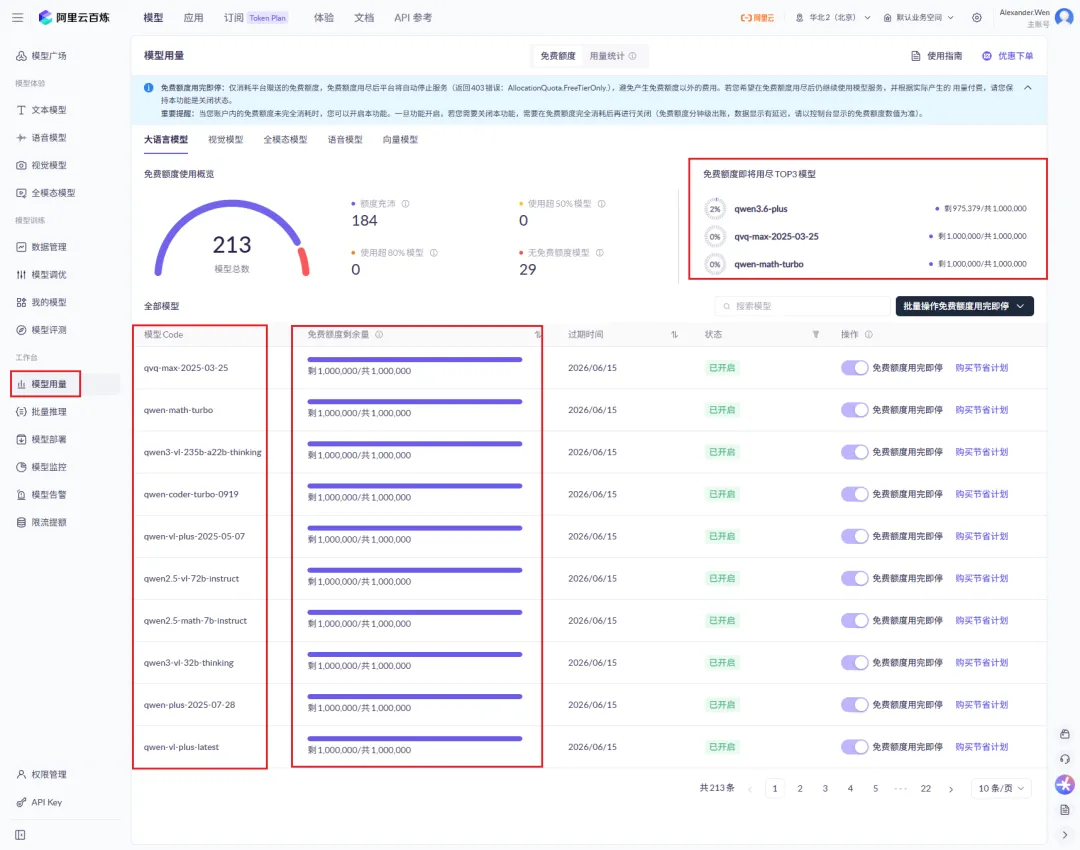Screen dimensions: 1080x850
Task: Toggle 免费额度用完即停 for qvq-max-2025-03-25
Action: (x=854, y=368)
